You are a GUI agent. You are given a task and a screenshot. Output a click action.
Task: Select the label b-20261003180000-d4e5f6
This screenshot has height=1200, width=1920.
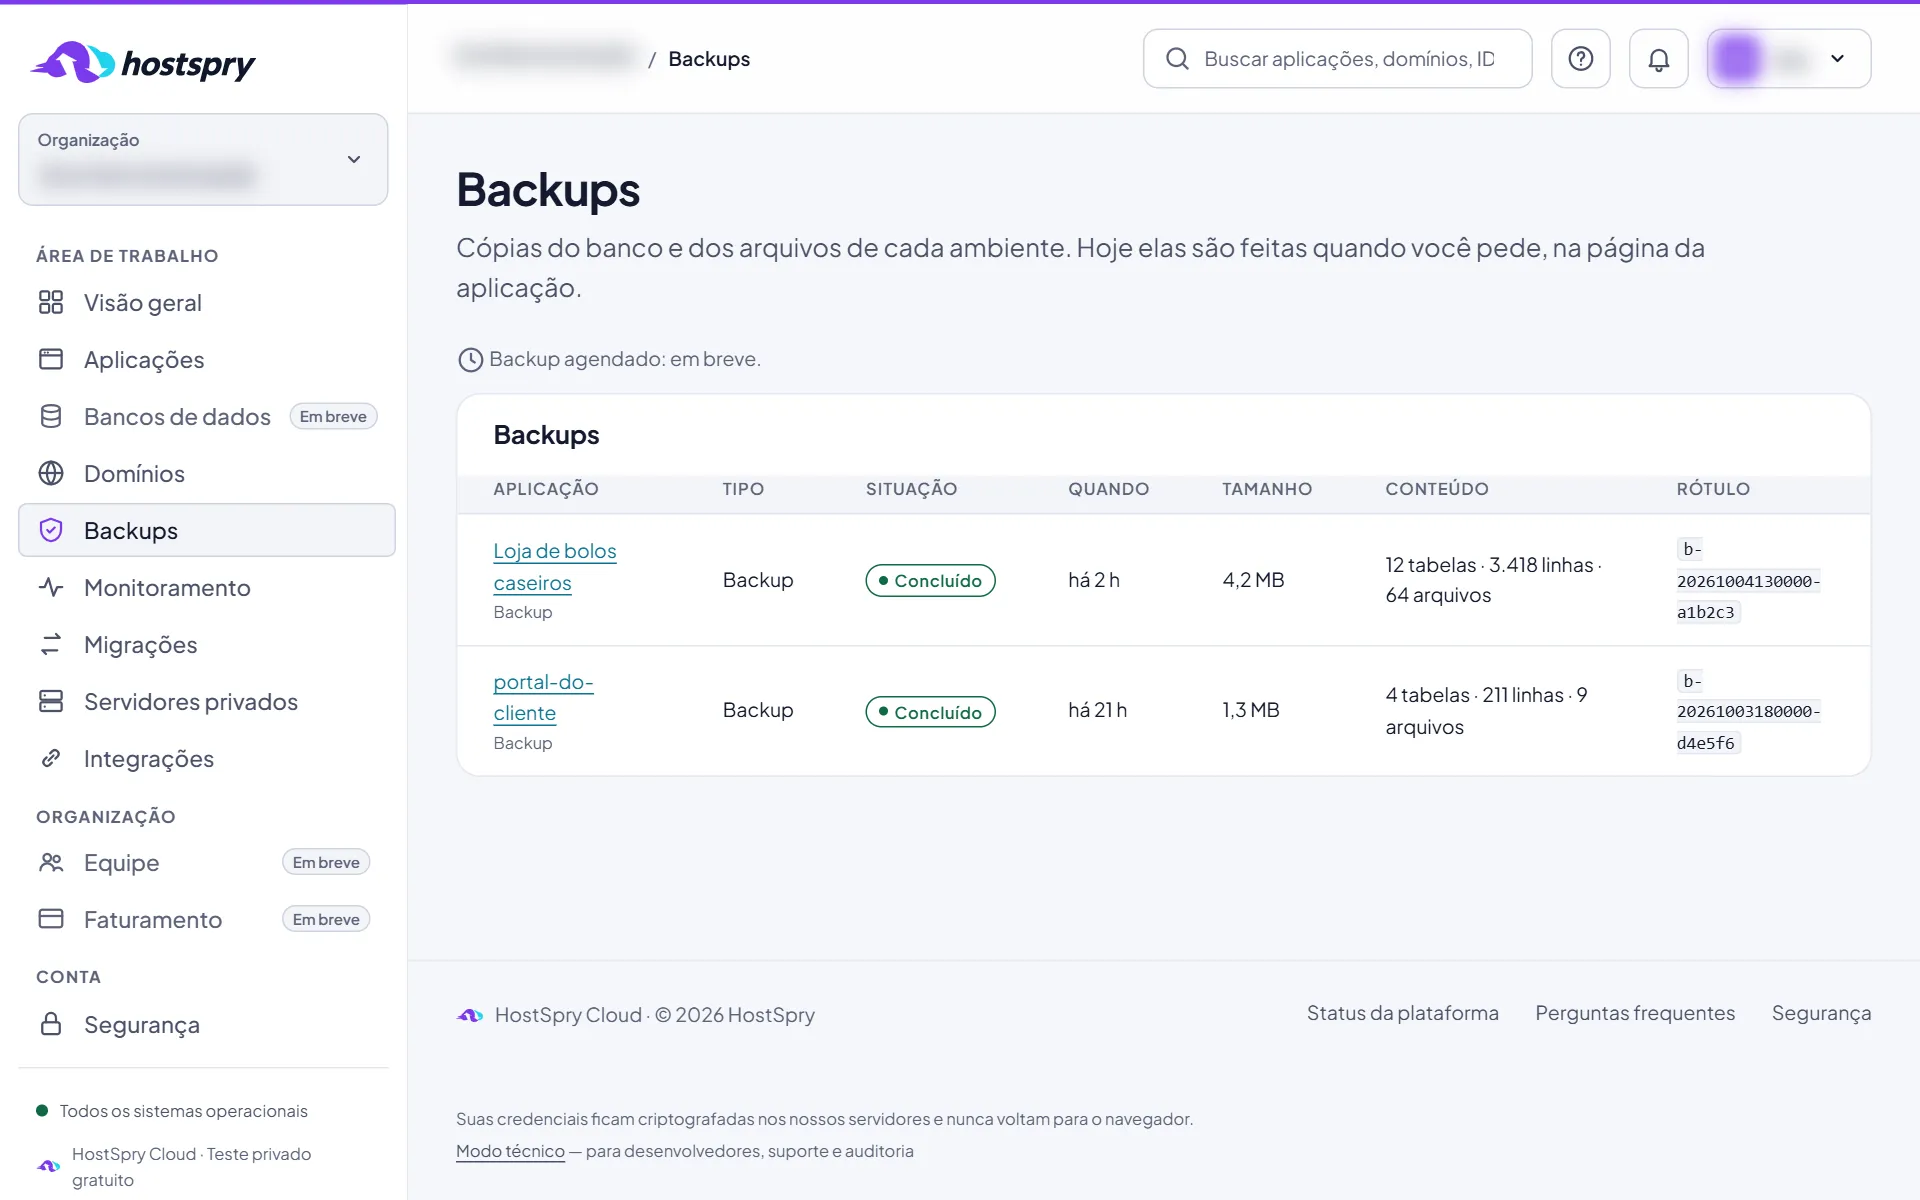[x=1748, y=712]
